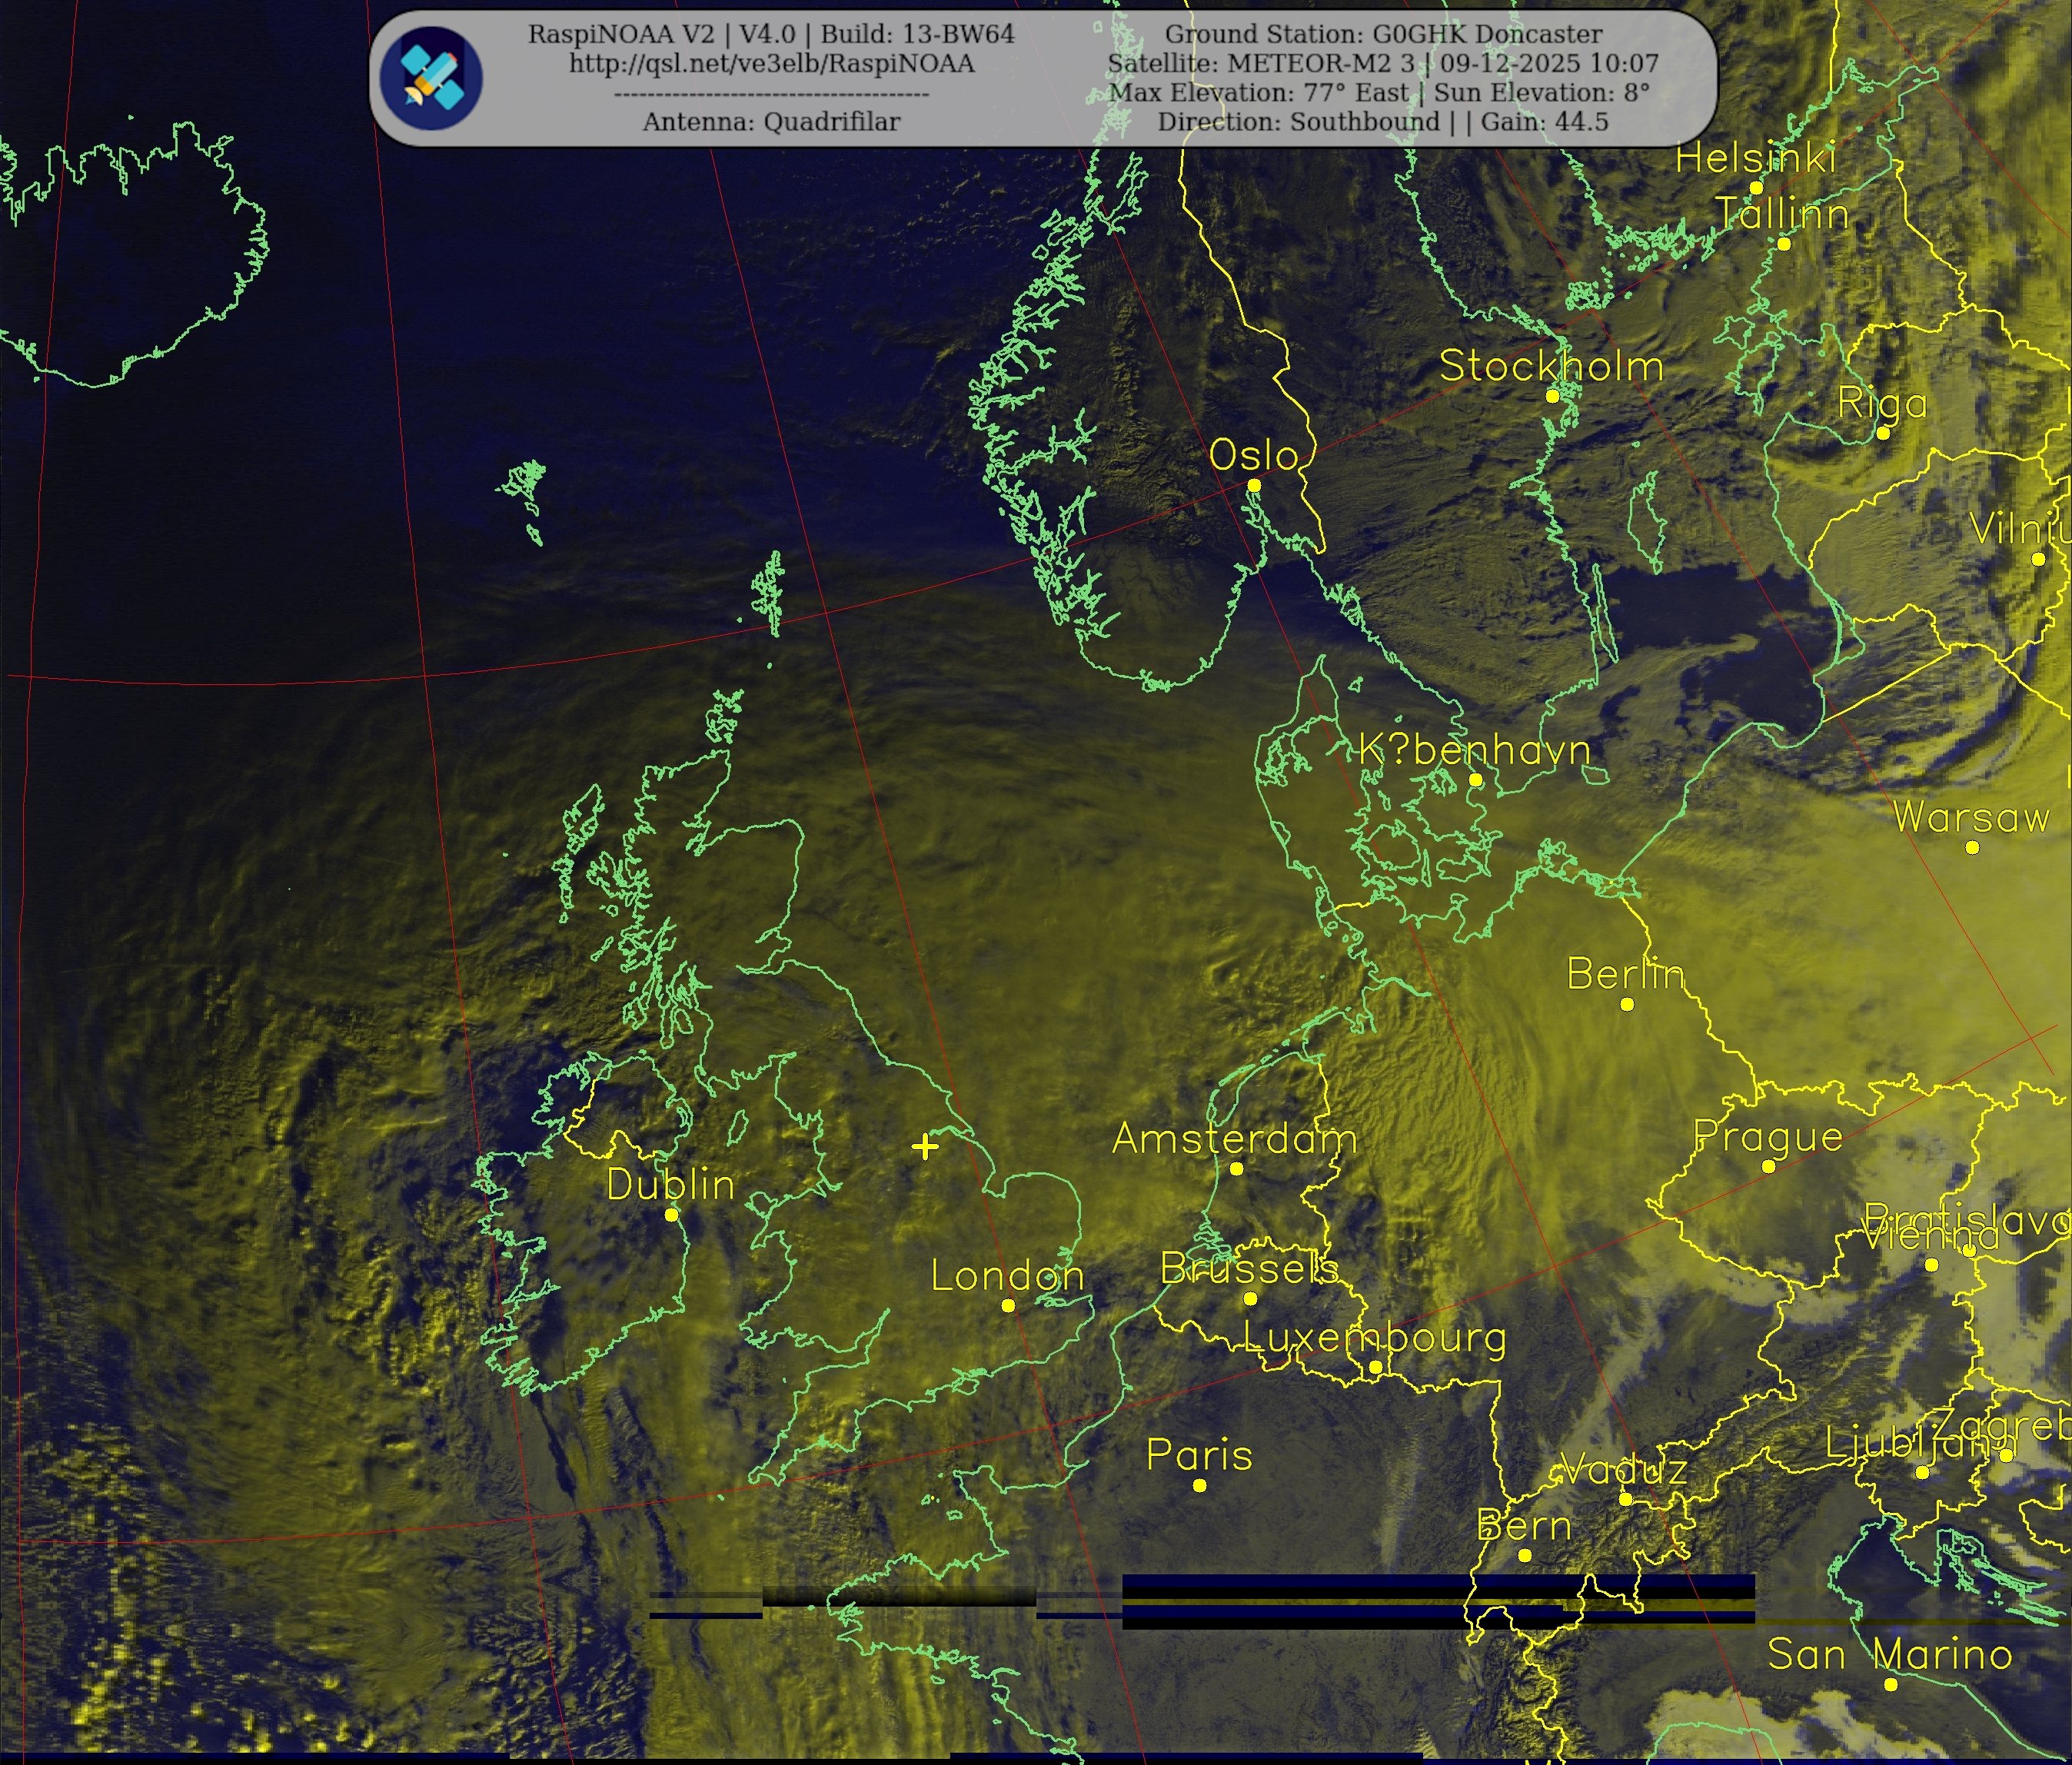The height and width of the screenshot is (1765, 2072).
Task: Click the Dublin city marker dot
Action: click(x=671, y=1215)
